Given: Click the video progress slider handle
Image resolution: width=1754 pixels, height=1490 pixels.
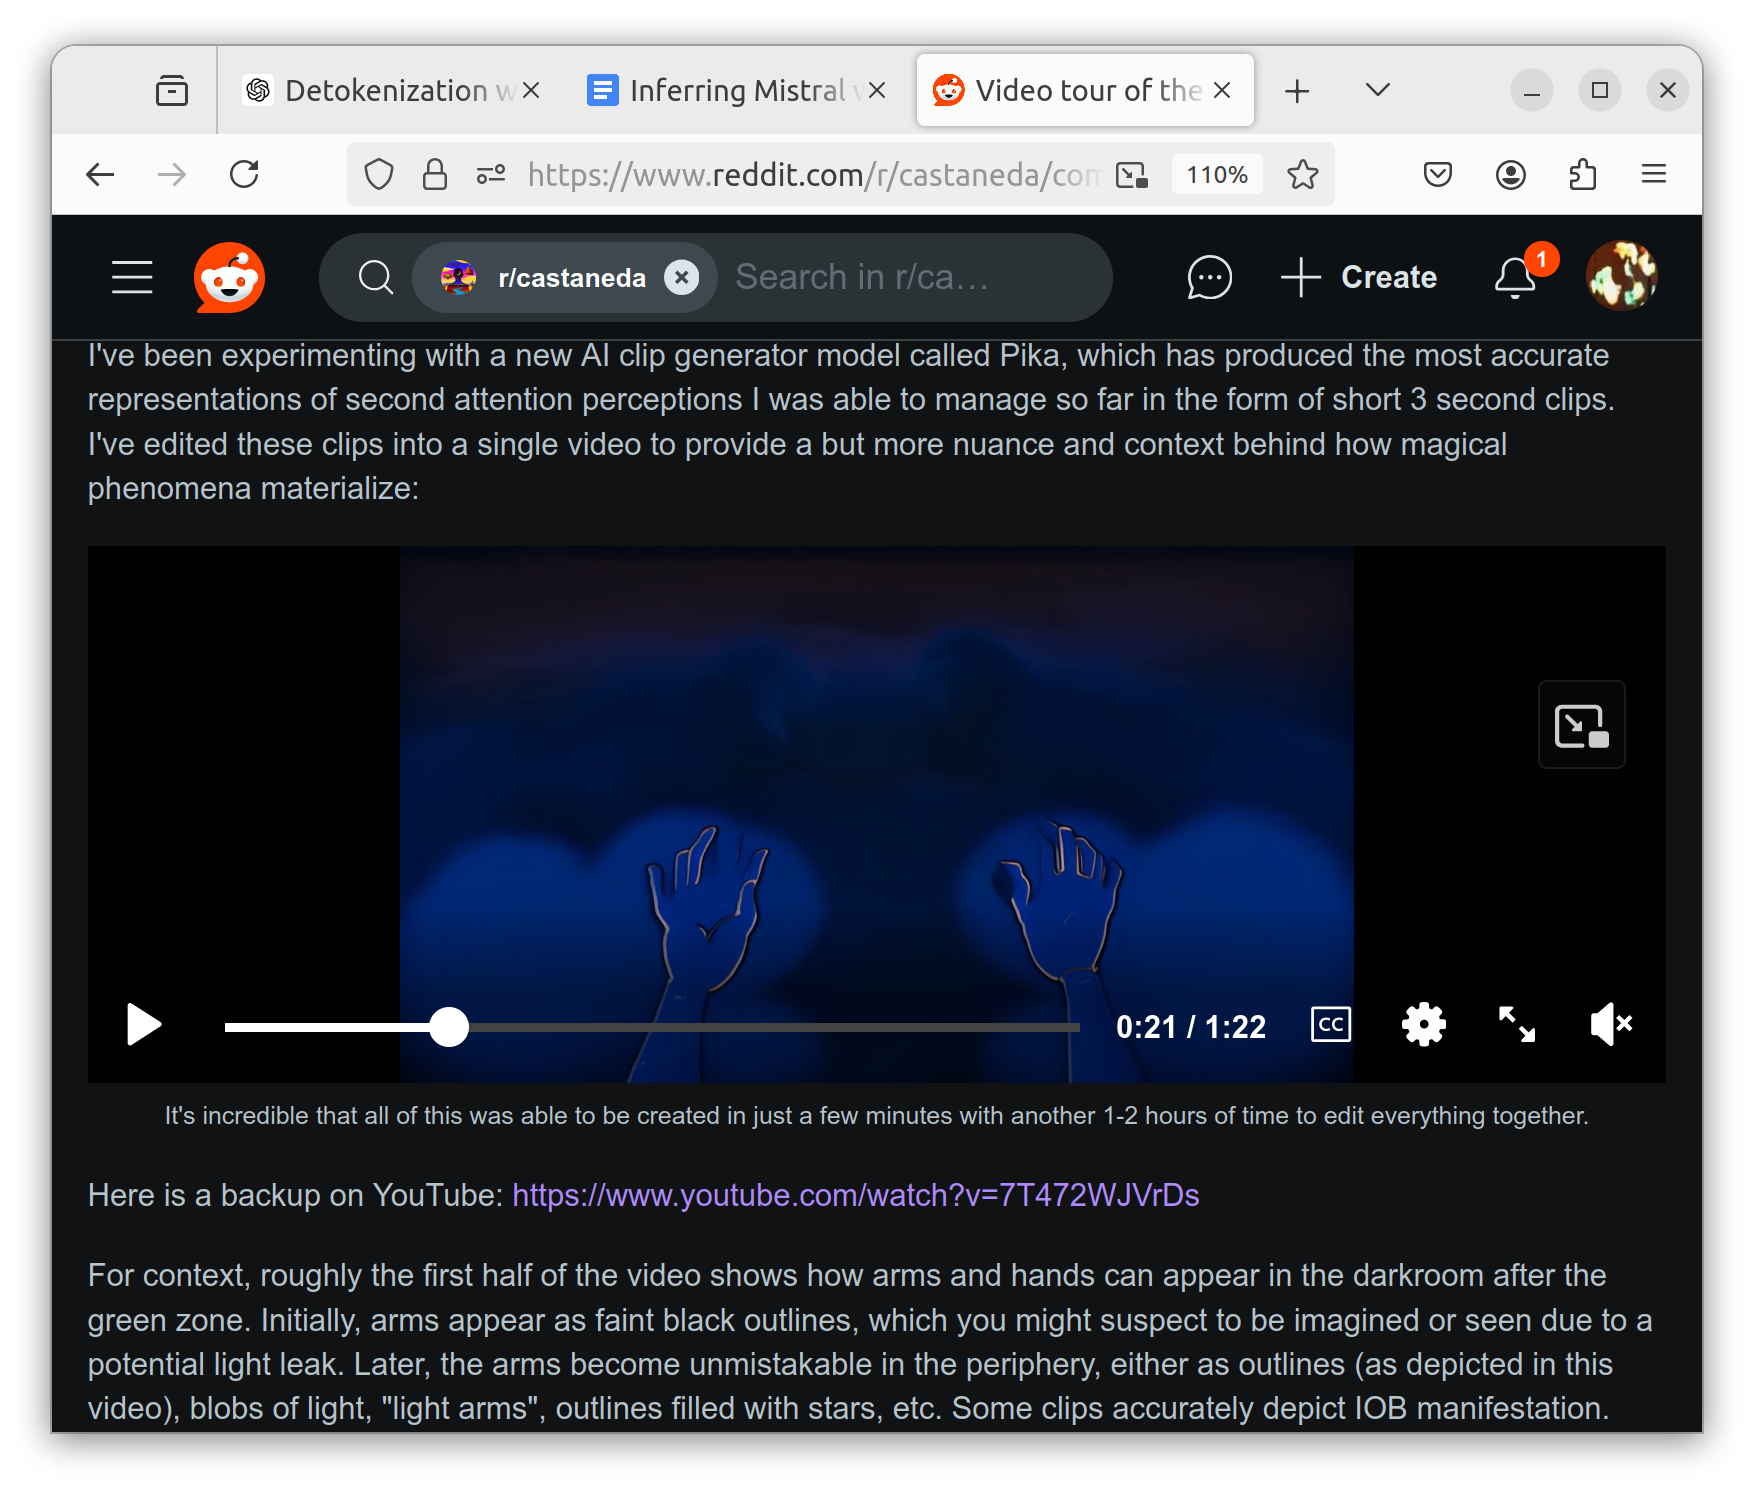Looking at the screenshot, I should (449, 1027).
